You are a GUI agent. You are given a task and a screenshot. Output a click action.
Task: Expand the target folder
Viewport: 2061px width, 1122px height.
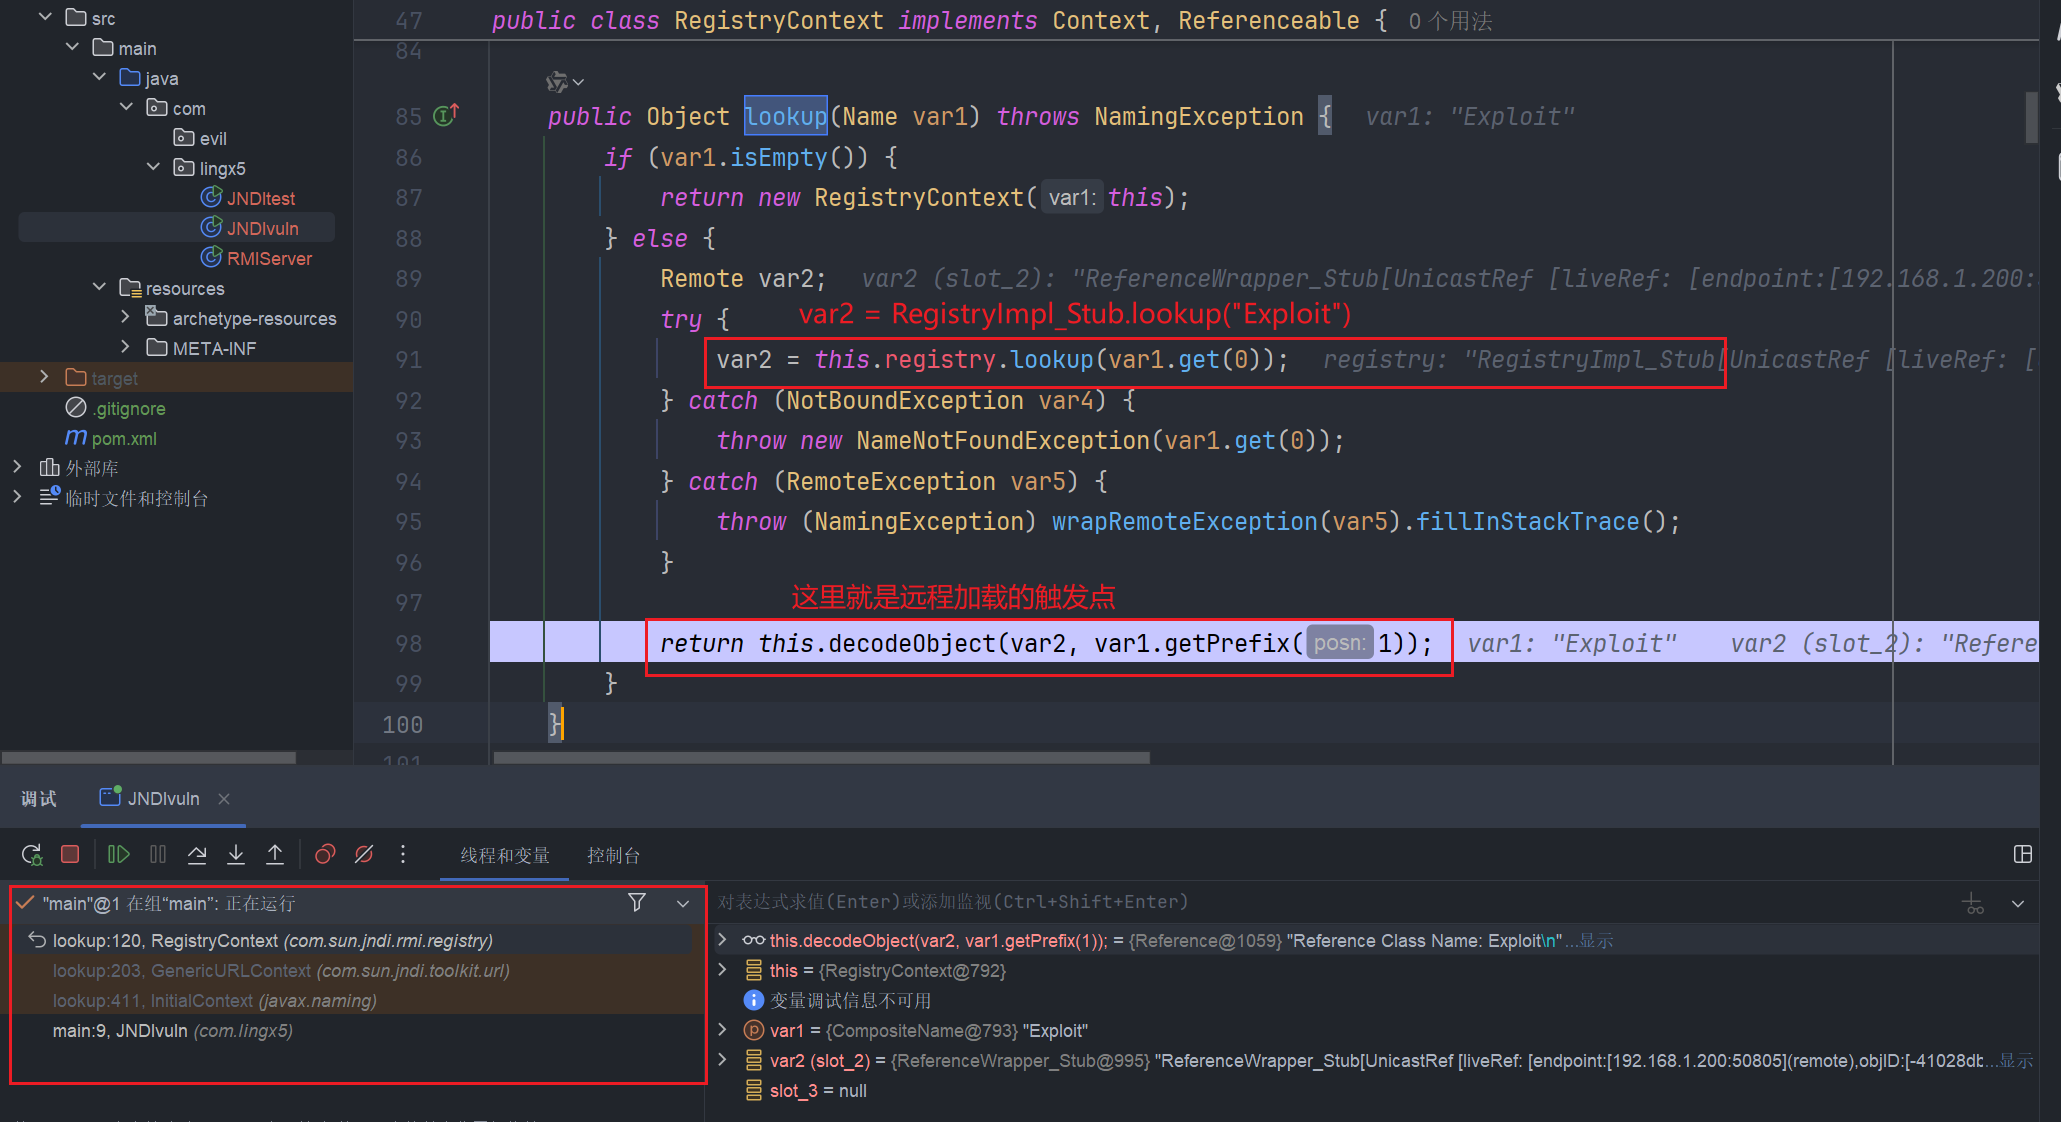pos(44,377)
